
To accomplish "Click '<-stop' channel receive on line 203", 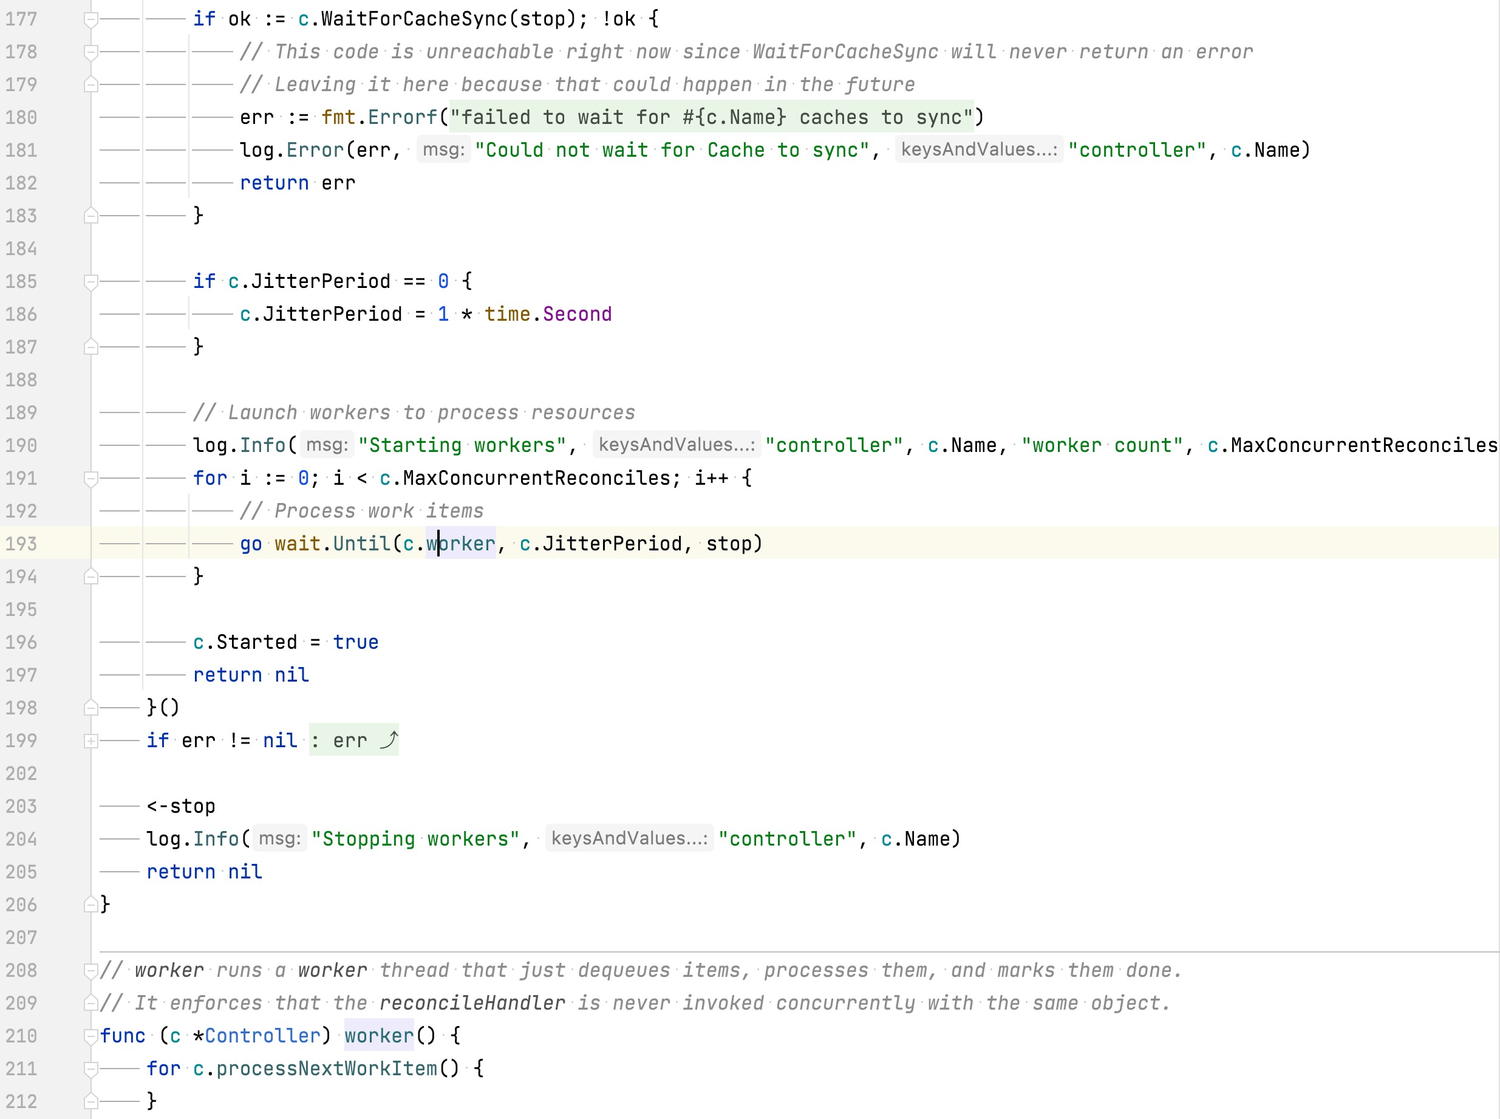I will (x=181, y=806).
